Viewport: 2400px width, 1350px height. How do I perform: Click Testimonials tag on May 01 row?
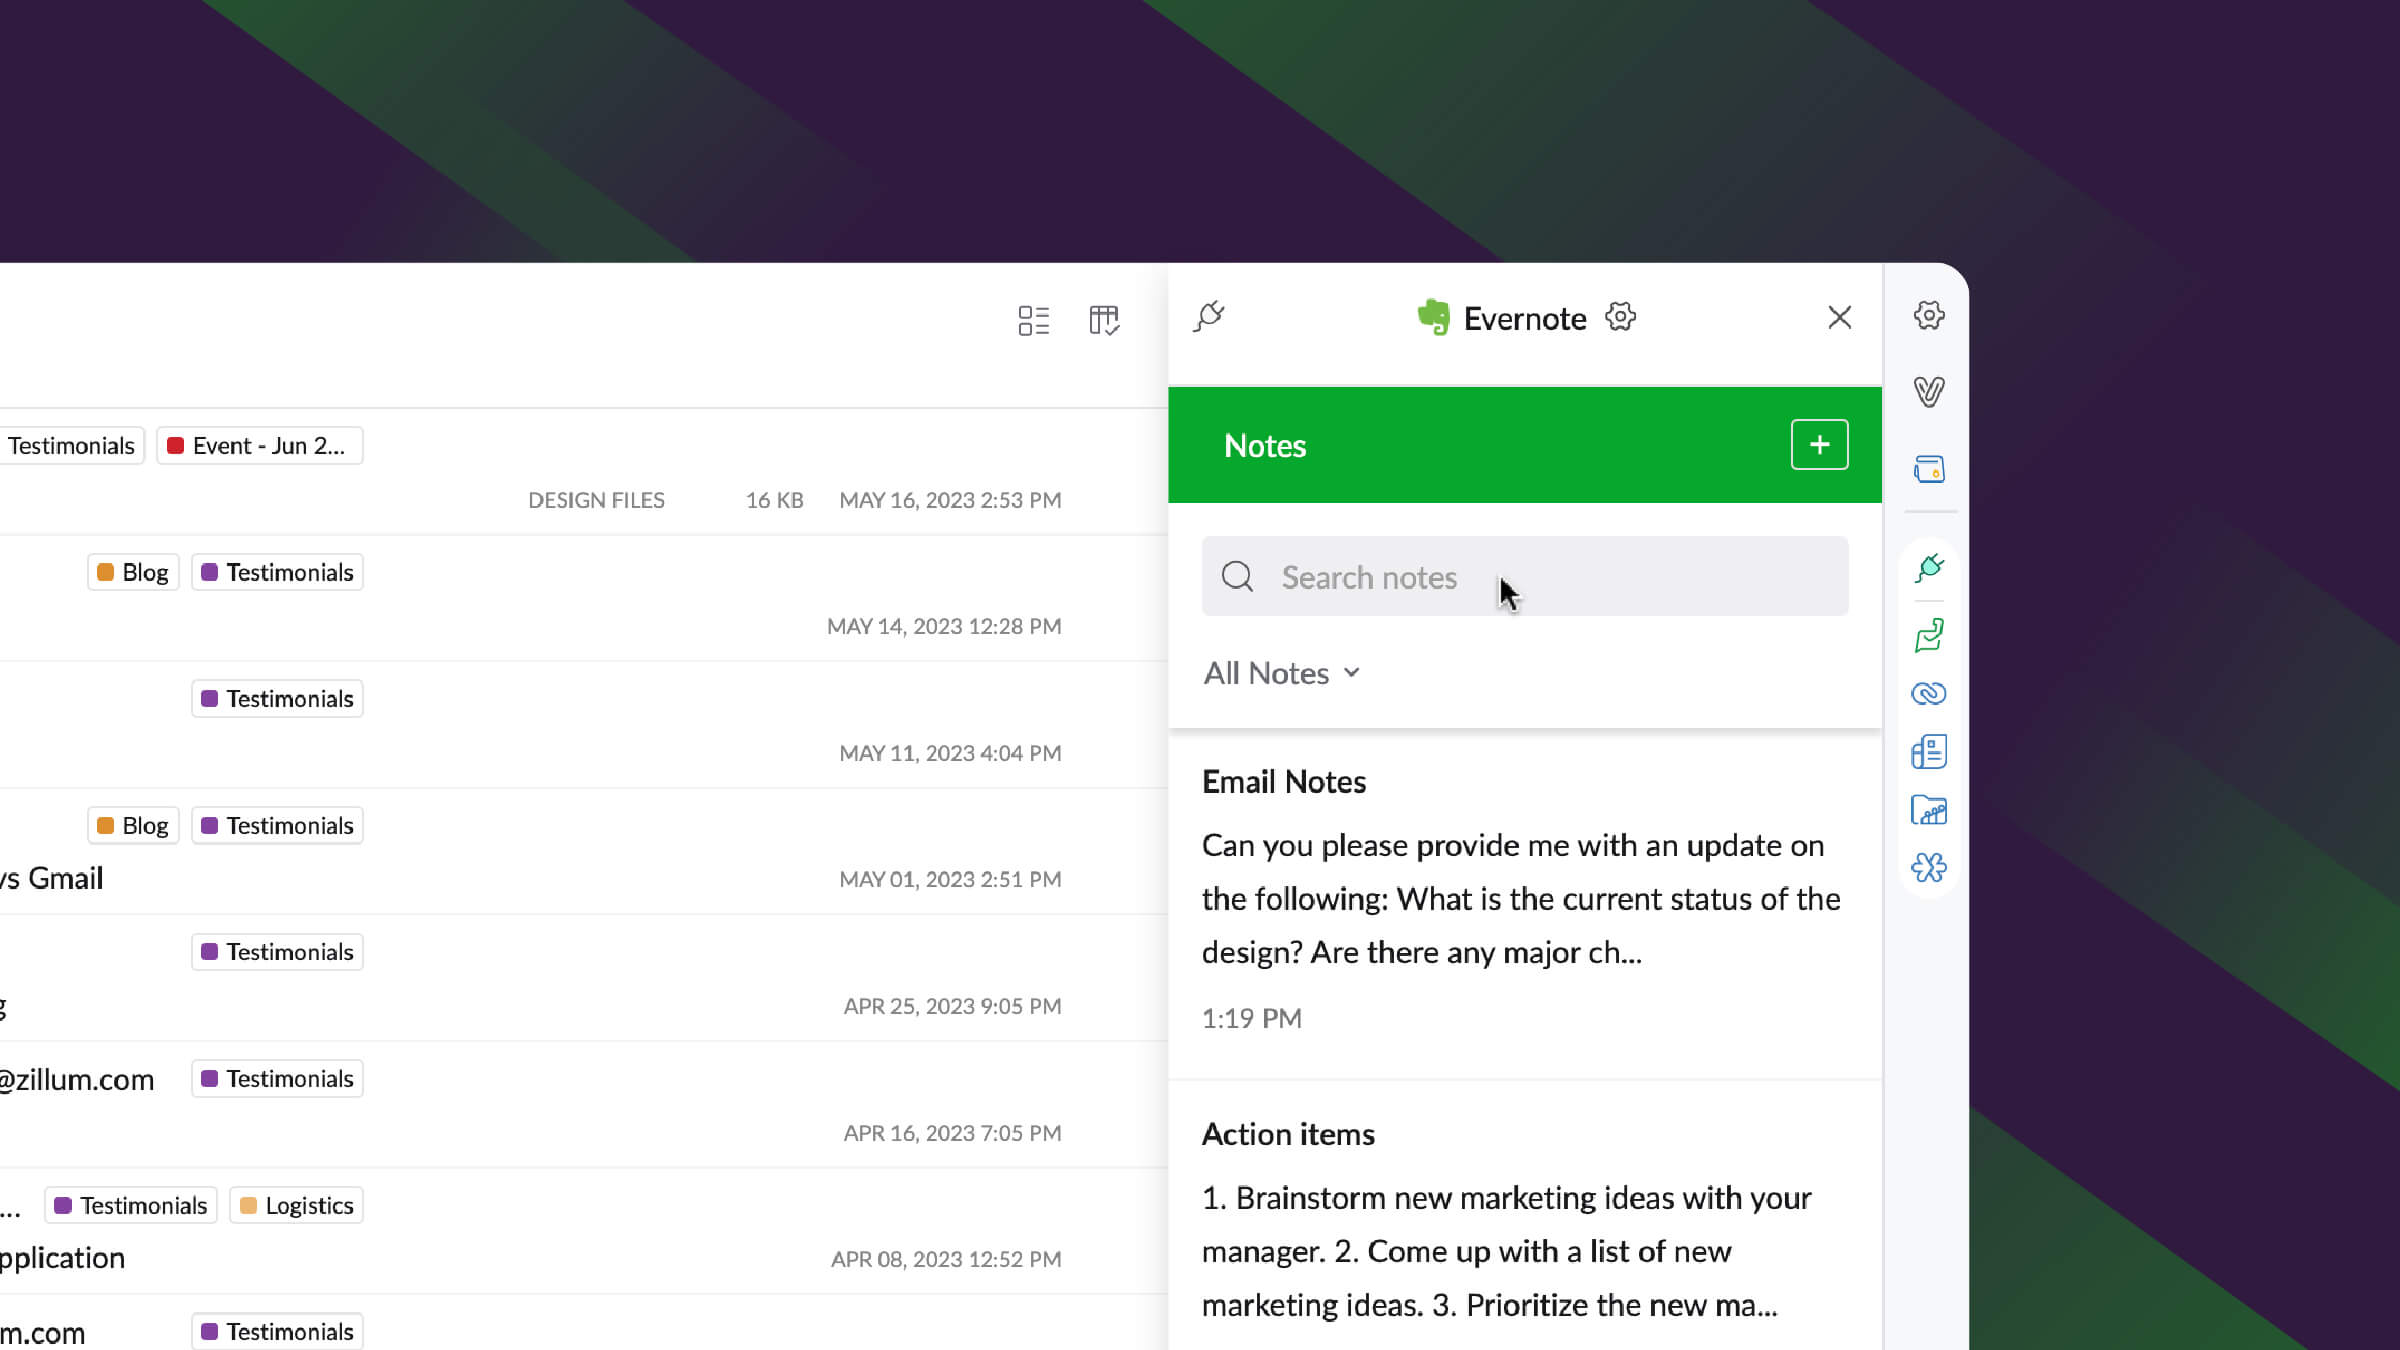[x=277, y=826]
